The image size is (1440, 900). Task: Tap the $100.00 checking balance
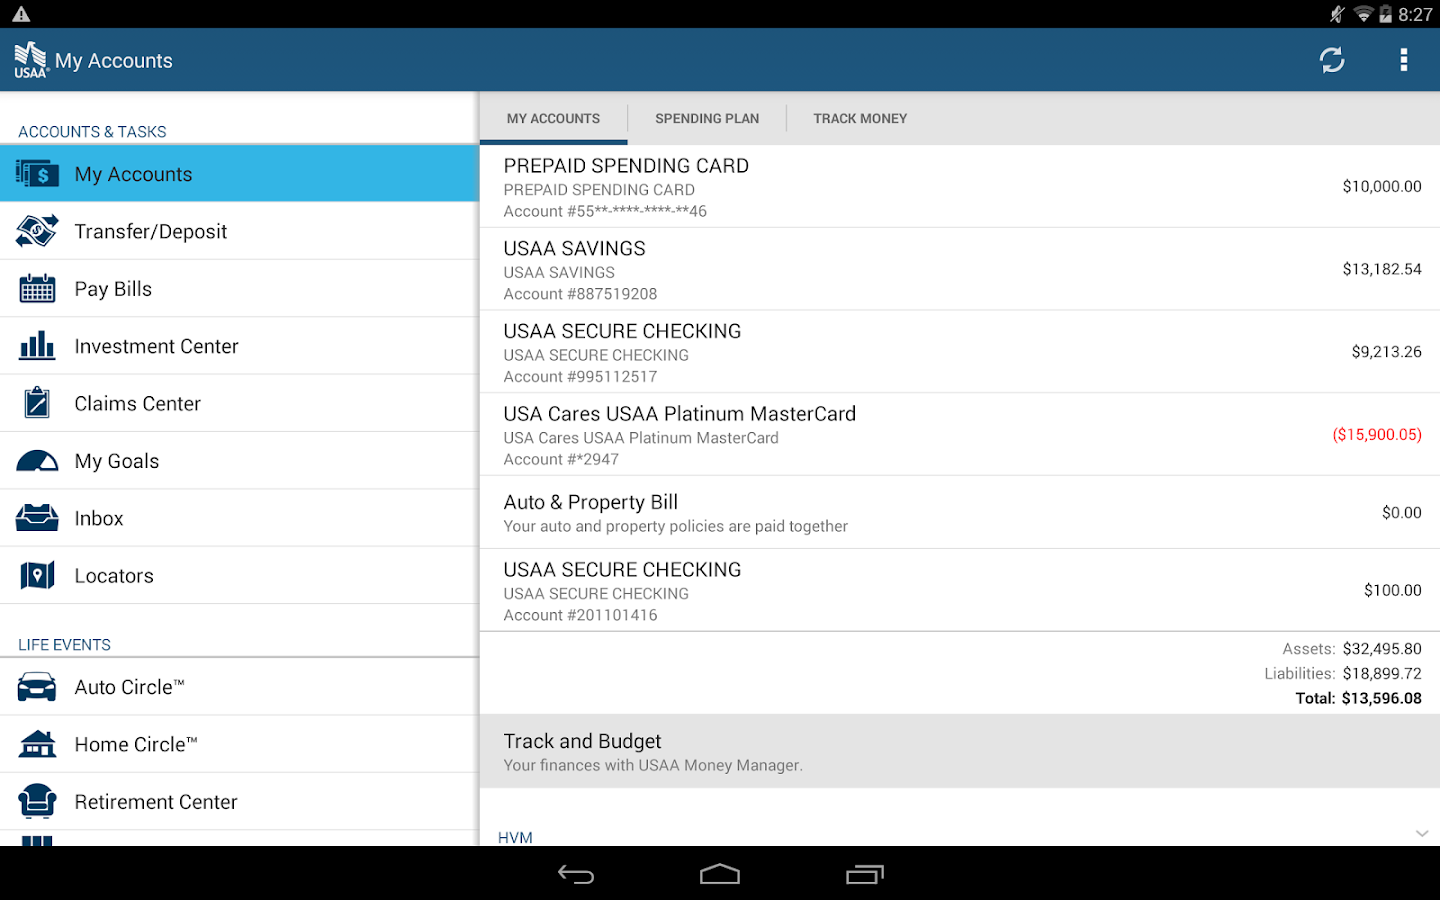[1392, 590]
